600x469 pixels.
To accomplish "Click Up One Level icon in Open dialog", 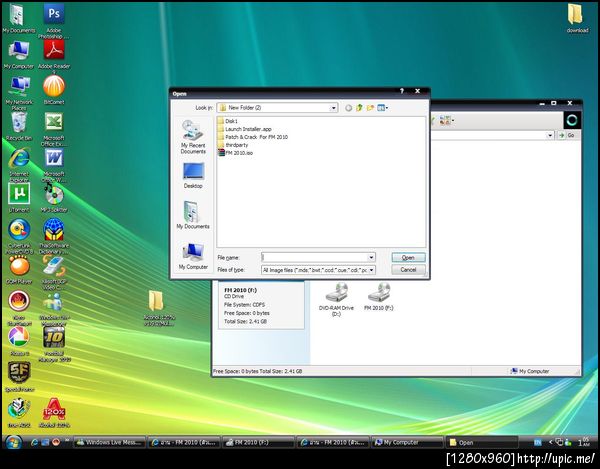I will point(359,108).
